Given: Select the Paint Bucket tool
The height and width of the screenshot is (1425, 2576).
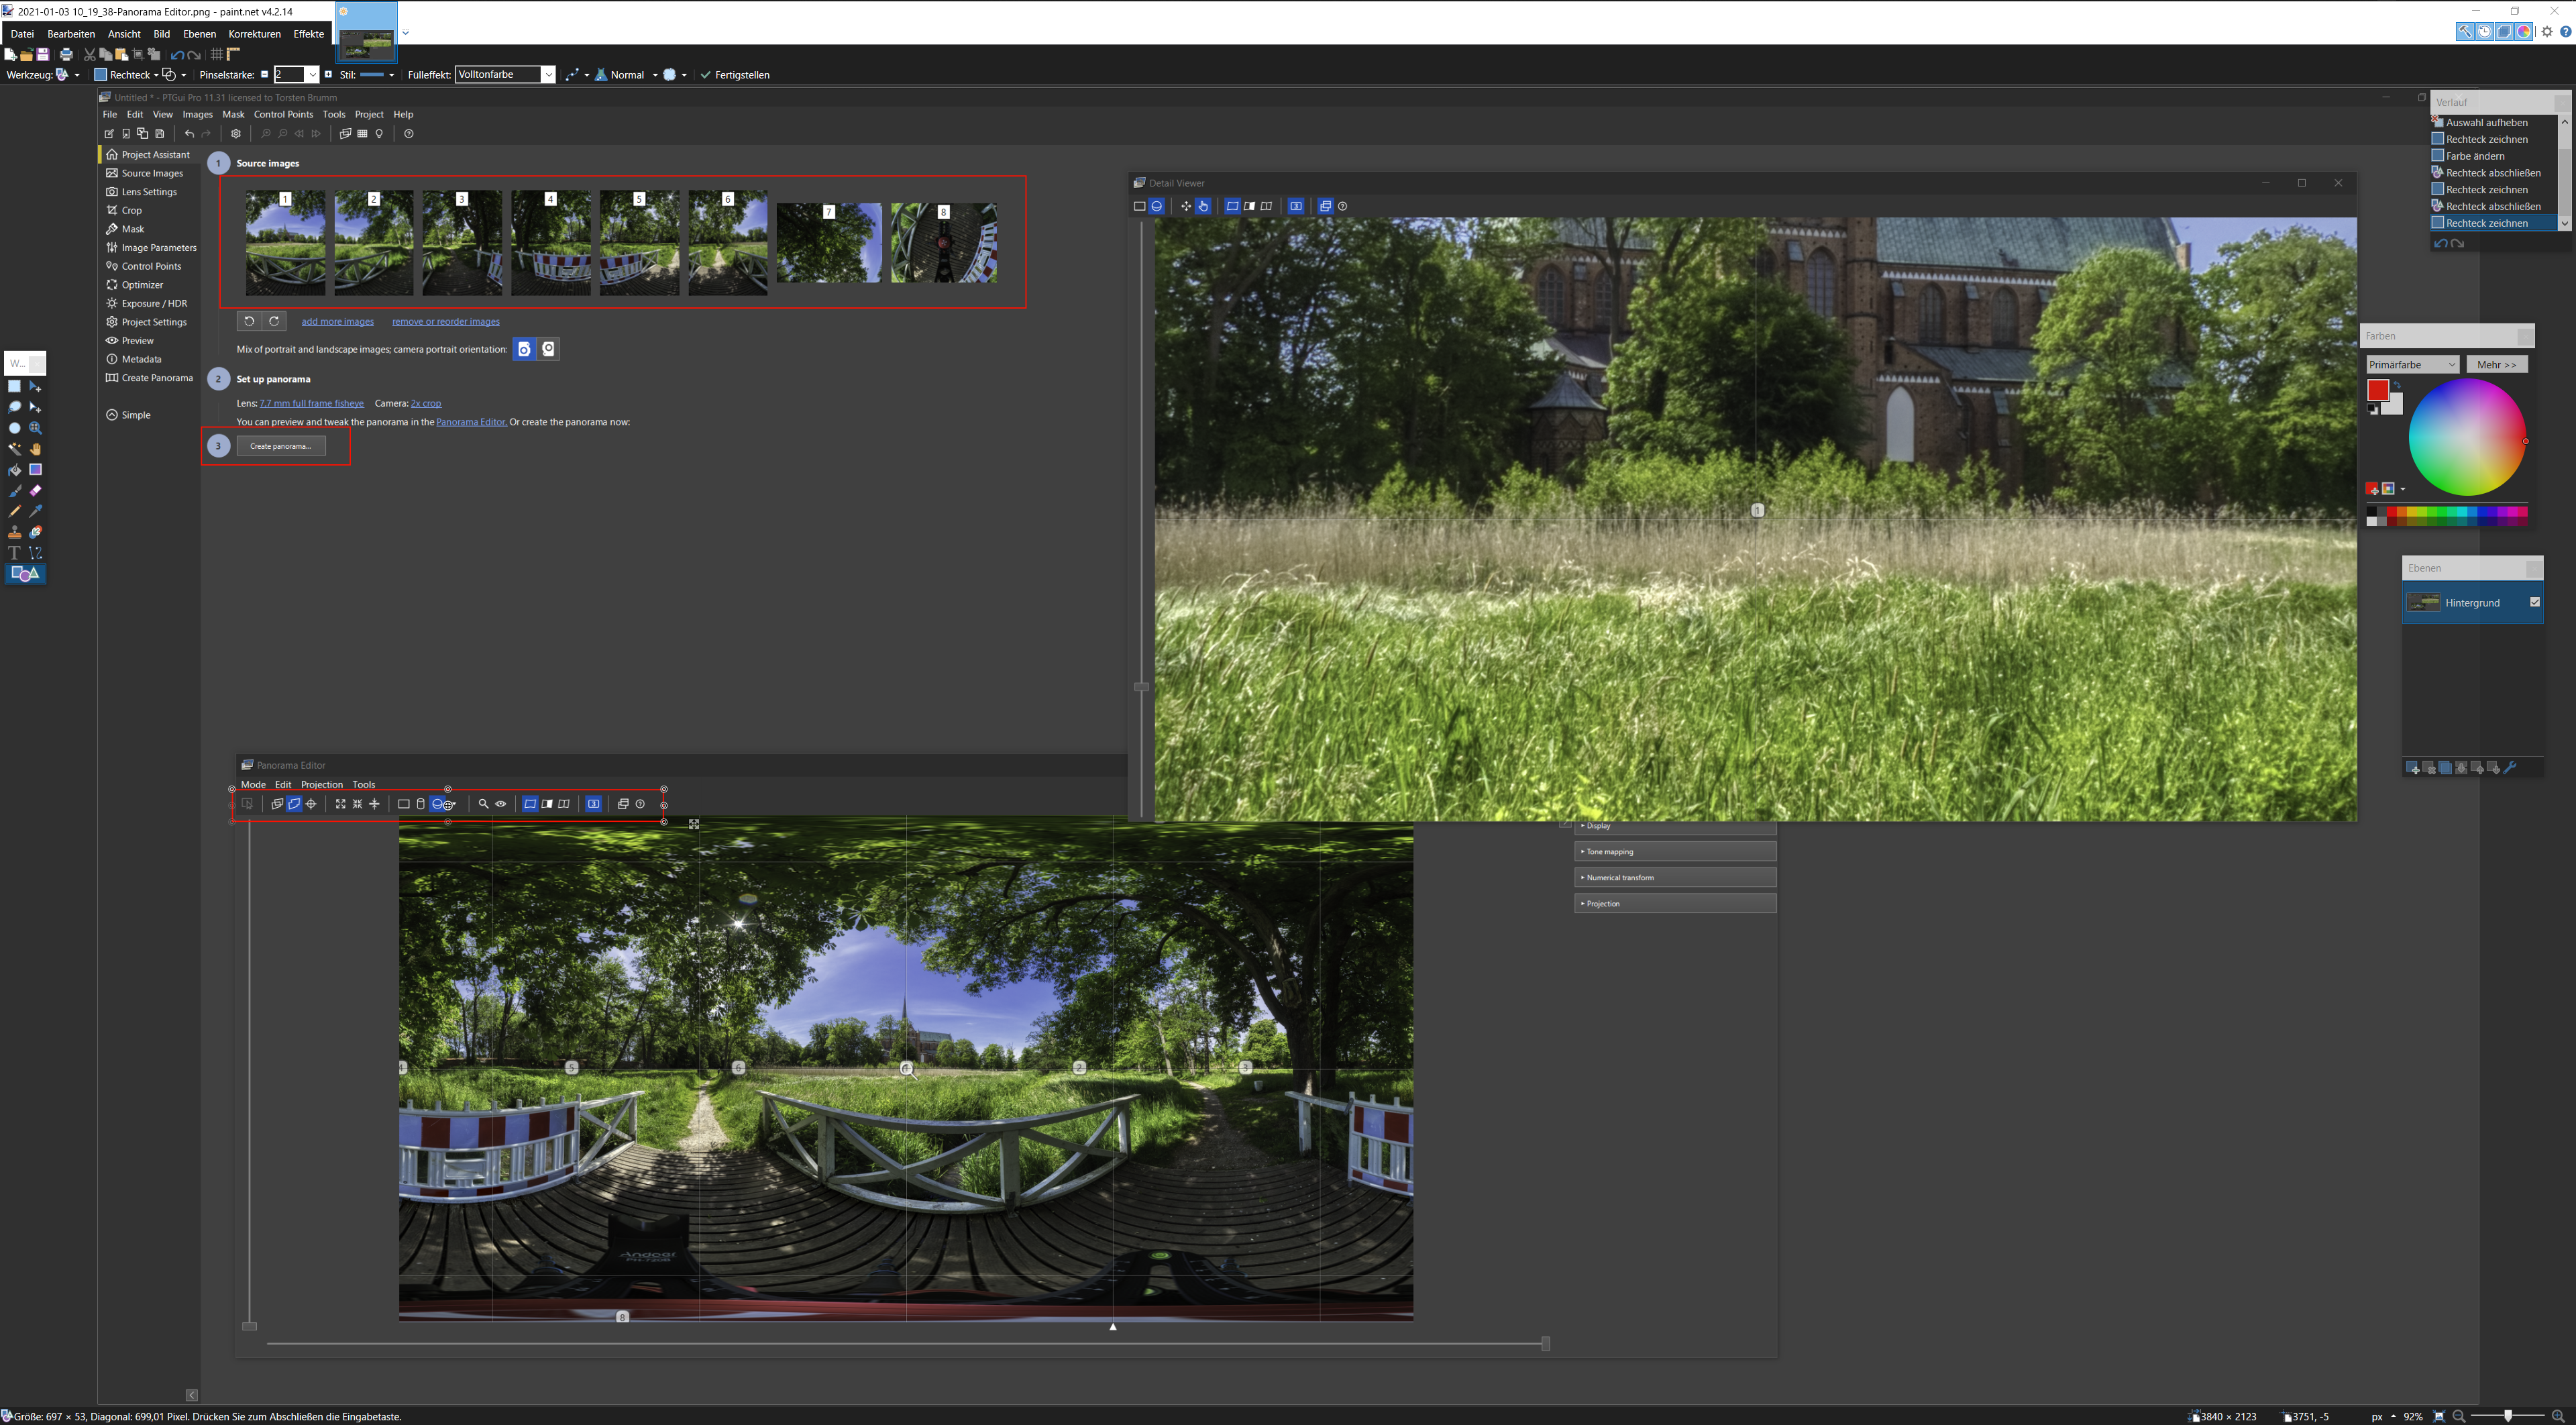Looking at the screenshot, I should tap(14, 470).
